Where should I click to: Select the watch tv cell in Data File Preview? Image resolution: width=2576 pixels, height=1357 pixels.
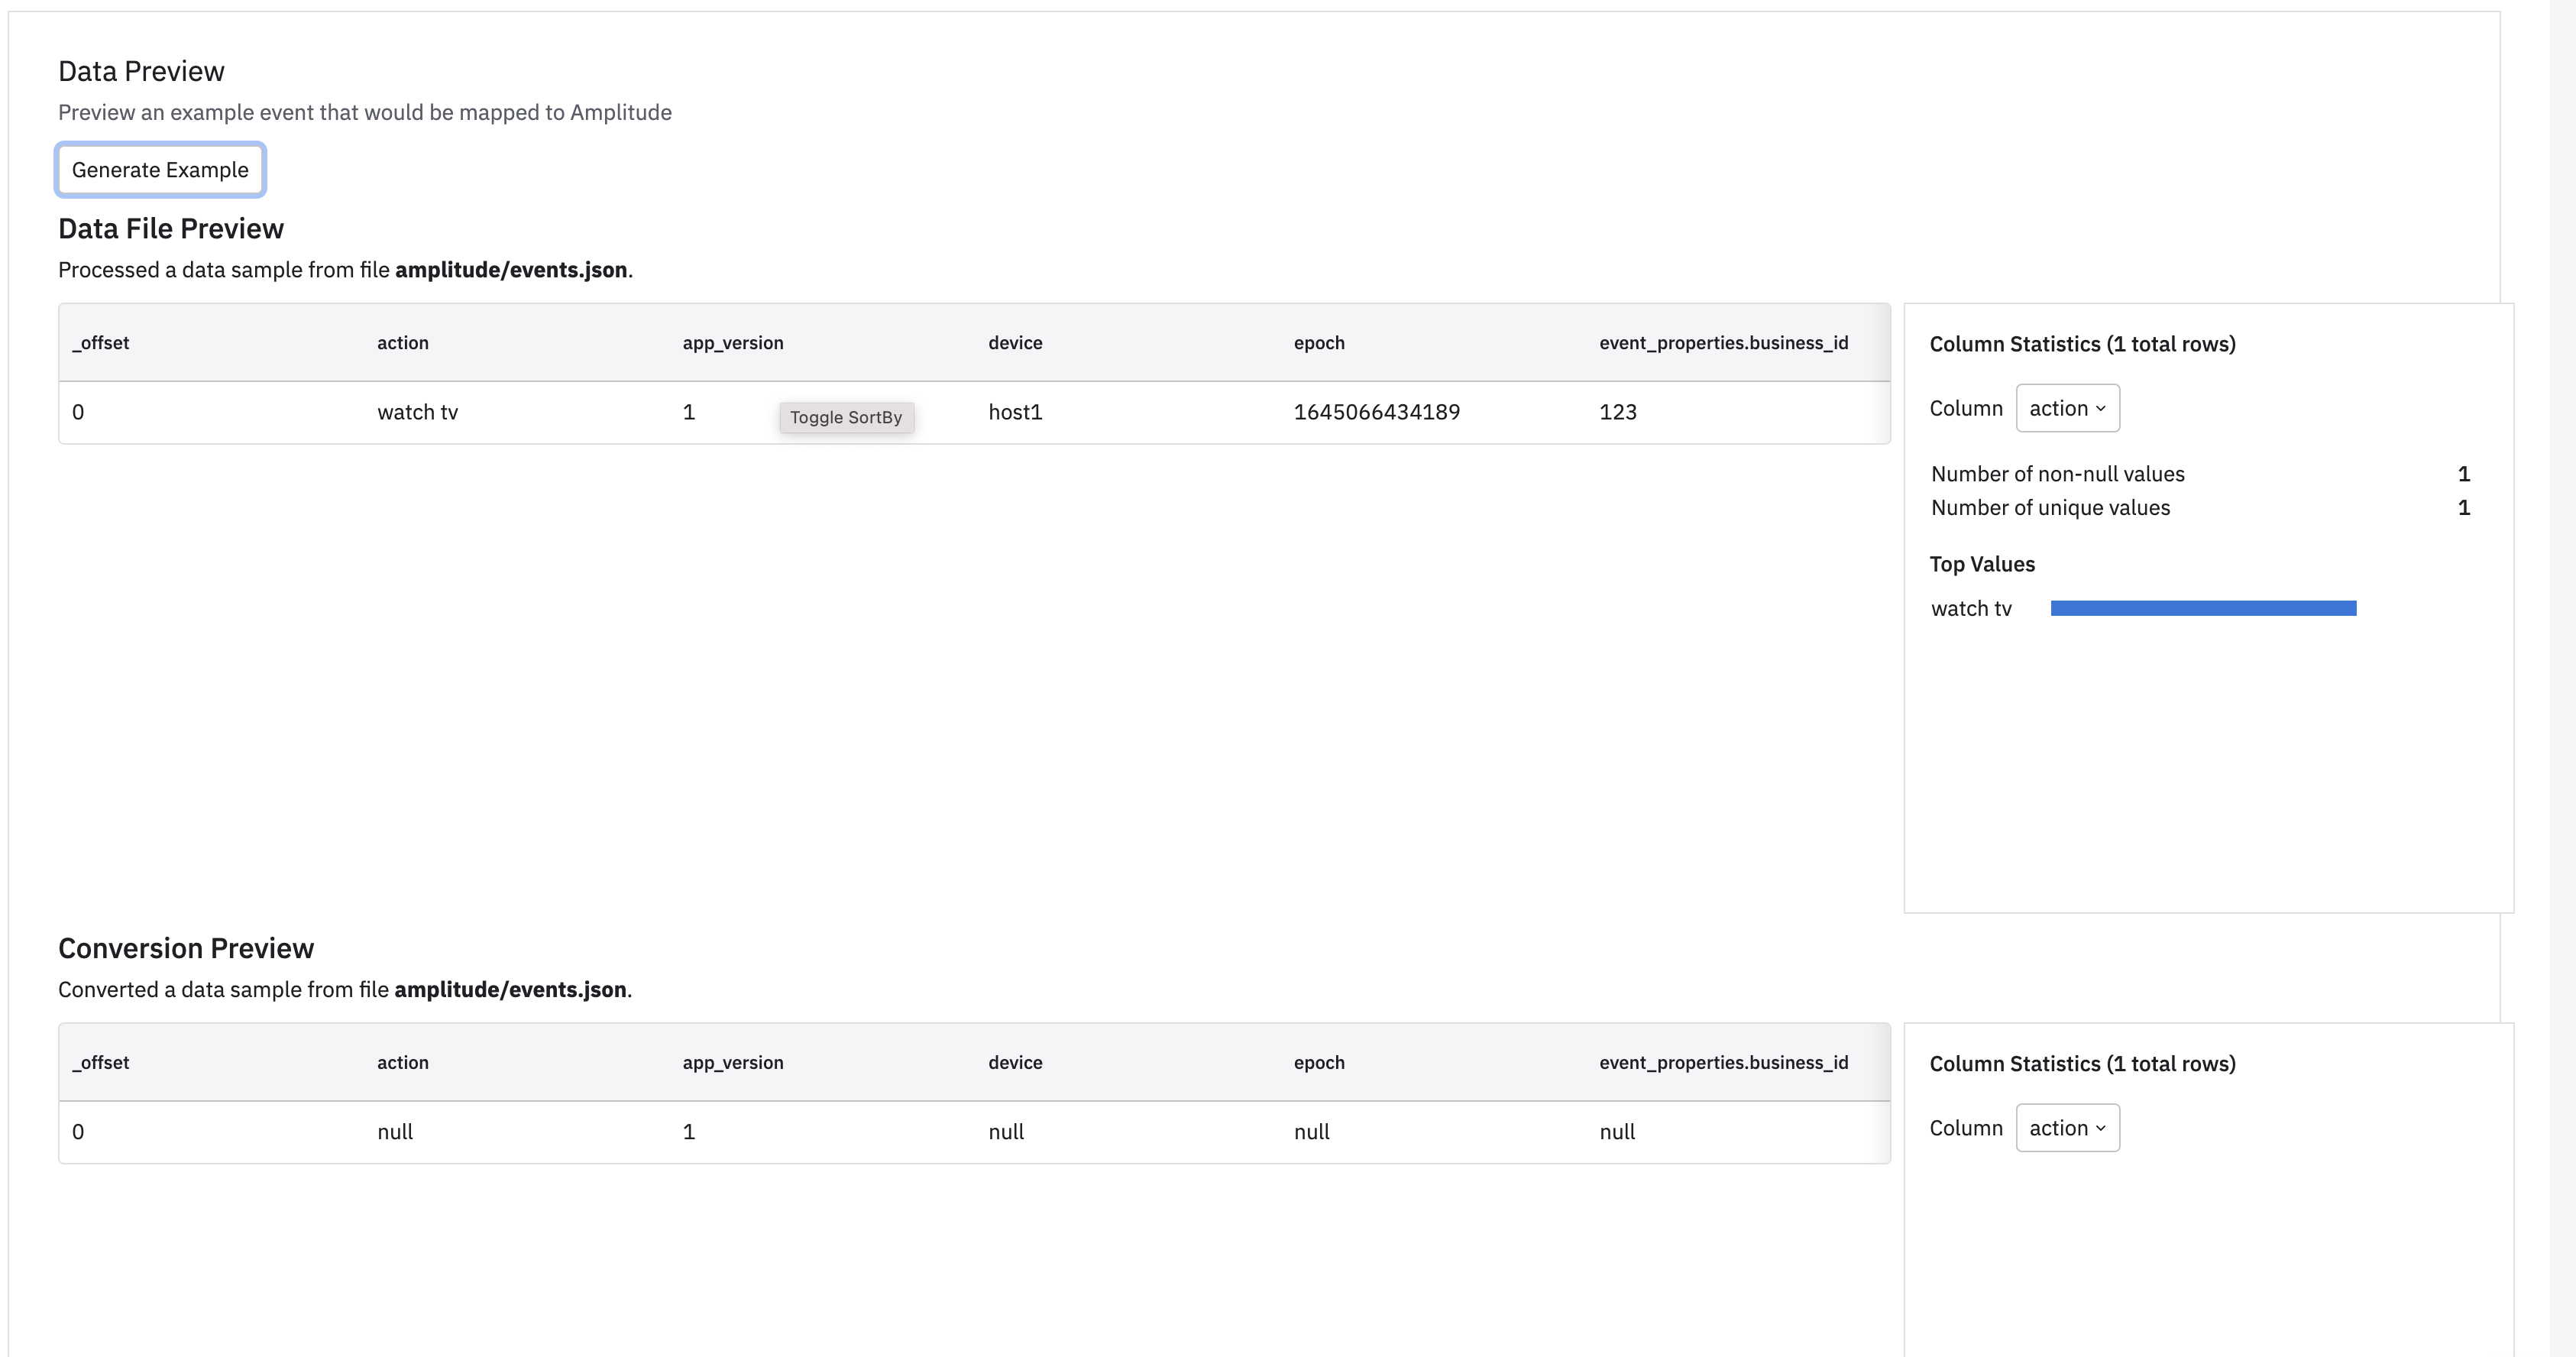click(417, 412)
